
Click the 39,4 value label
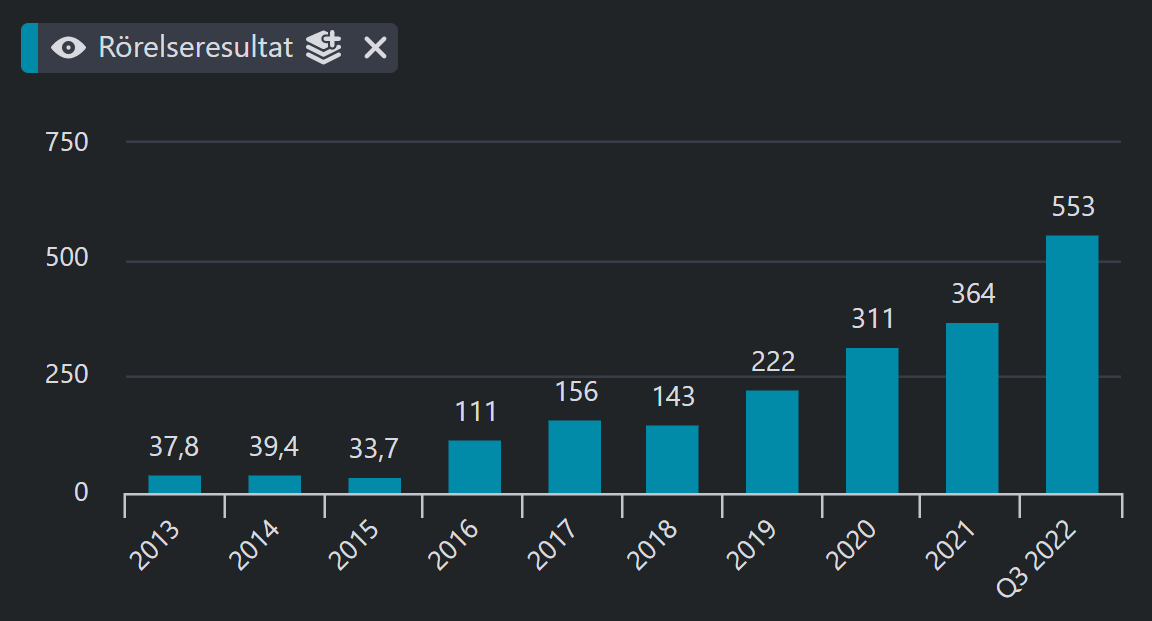coord(273,446)
